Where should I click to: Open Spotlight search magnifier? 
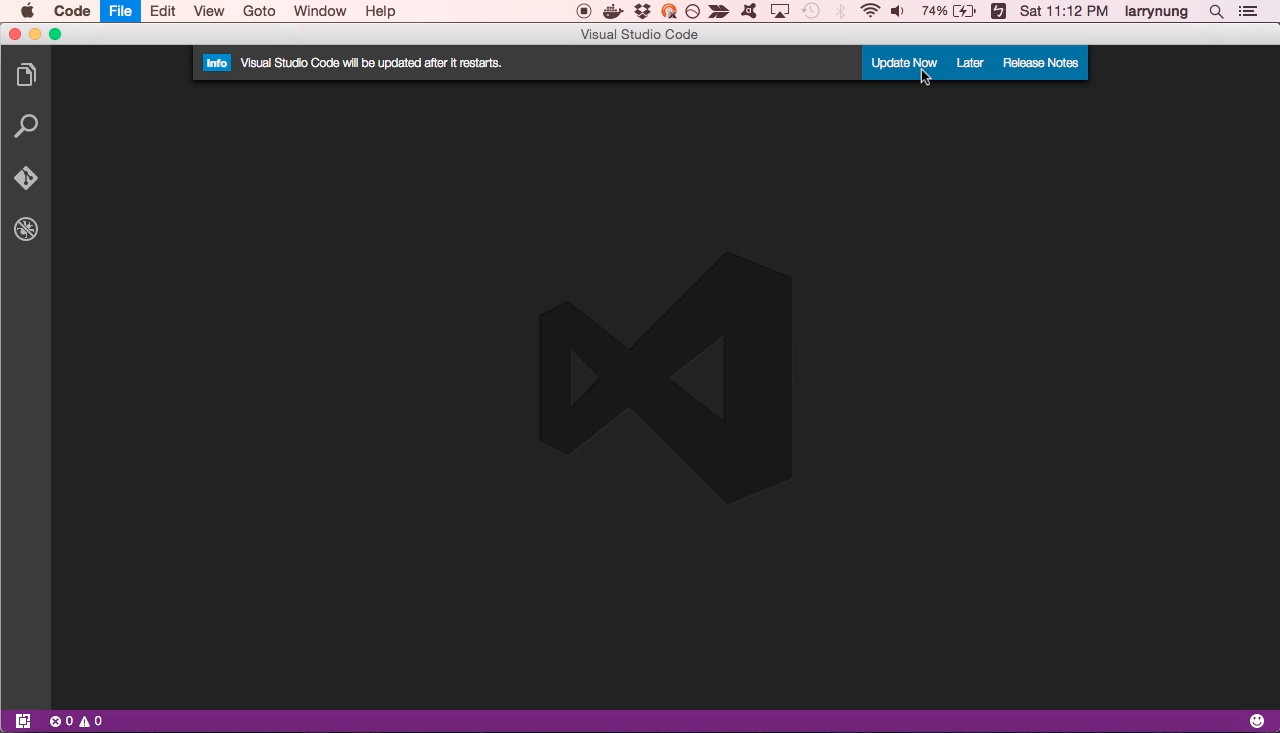(1216, 11)
